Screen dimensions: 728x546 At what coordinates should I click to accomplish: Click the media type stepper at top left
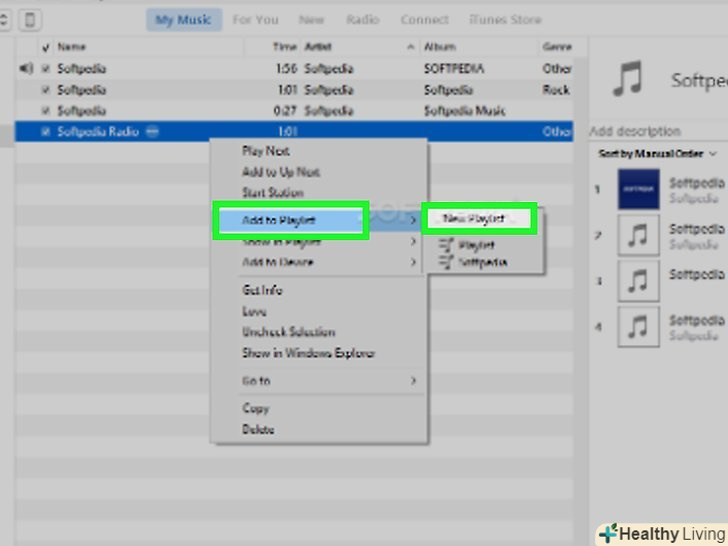4,20
